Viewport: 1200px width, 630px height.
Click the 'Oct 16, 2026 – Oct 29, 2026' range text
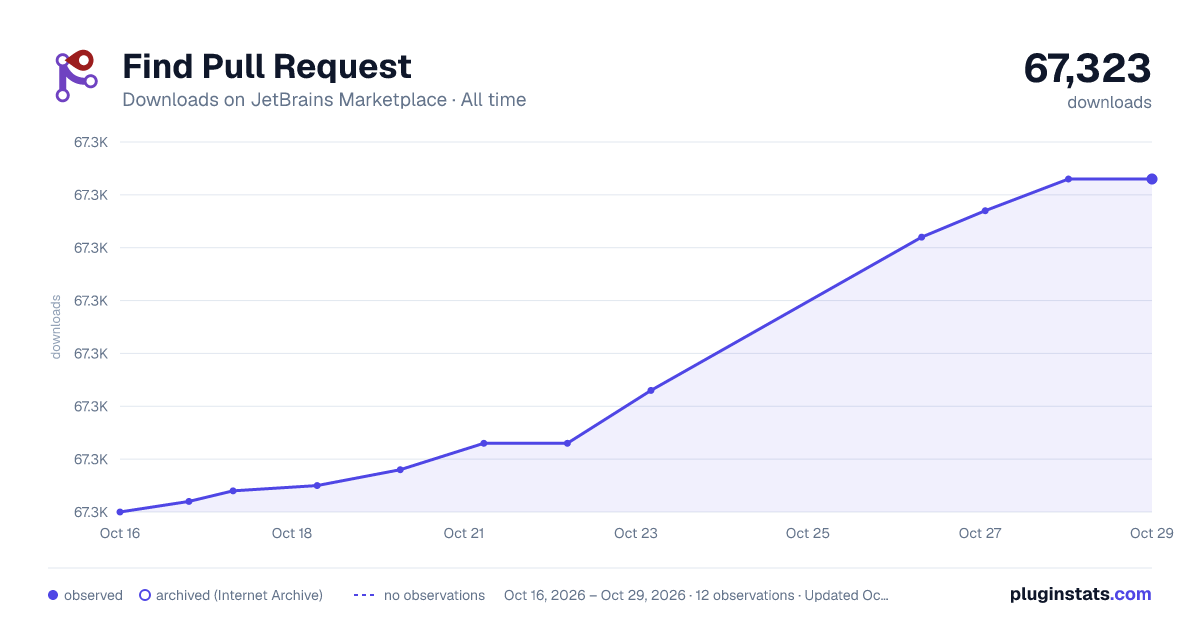[x=594, y=595]
